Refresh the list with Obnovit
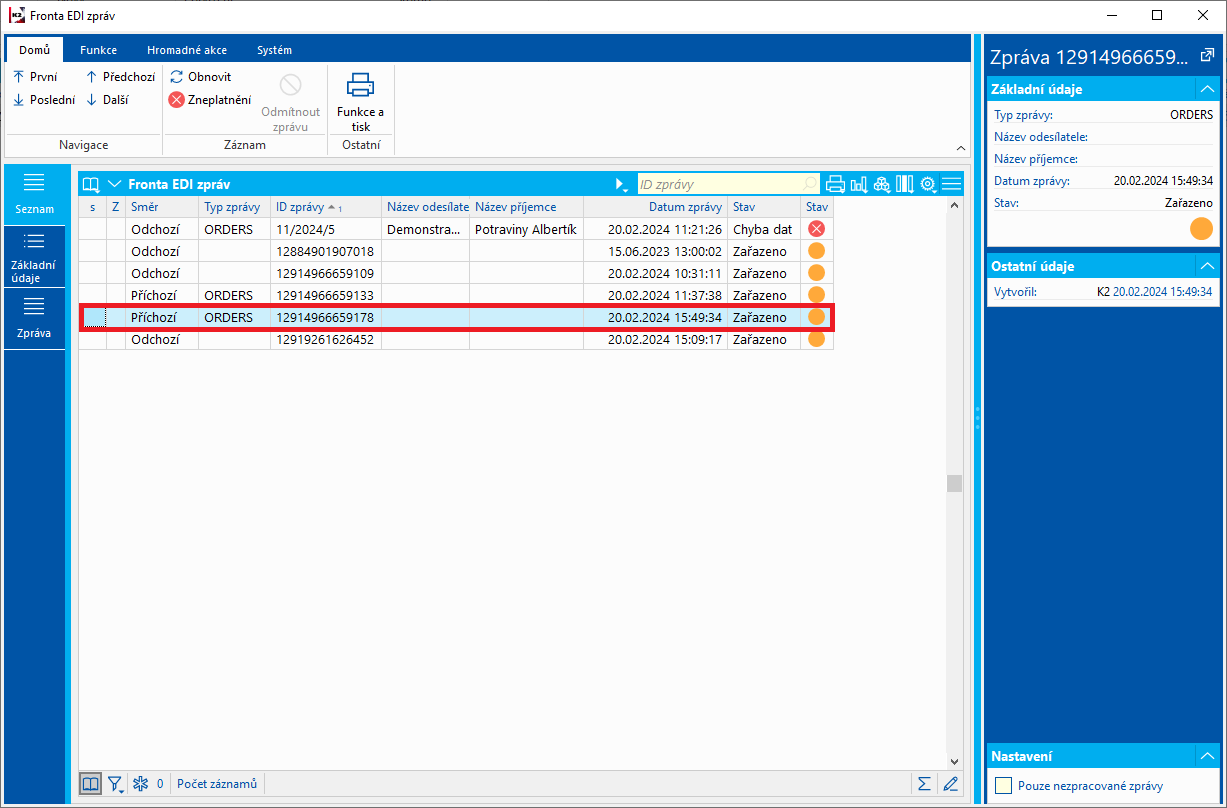1227x808 pixels. pos(201,76)
